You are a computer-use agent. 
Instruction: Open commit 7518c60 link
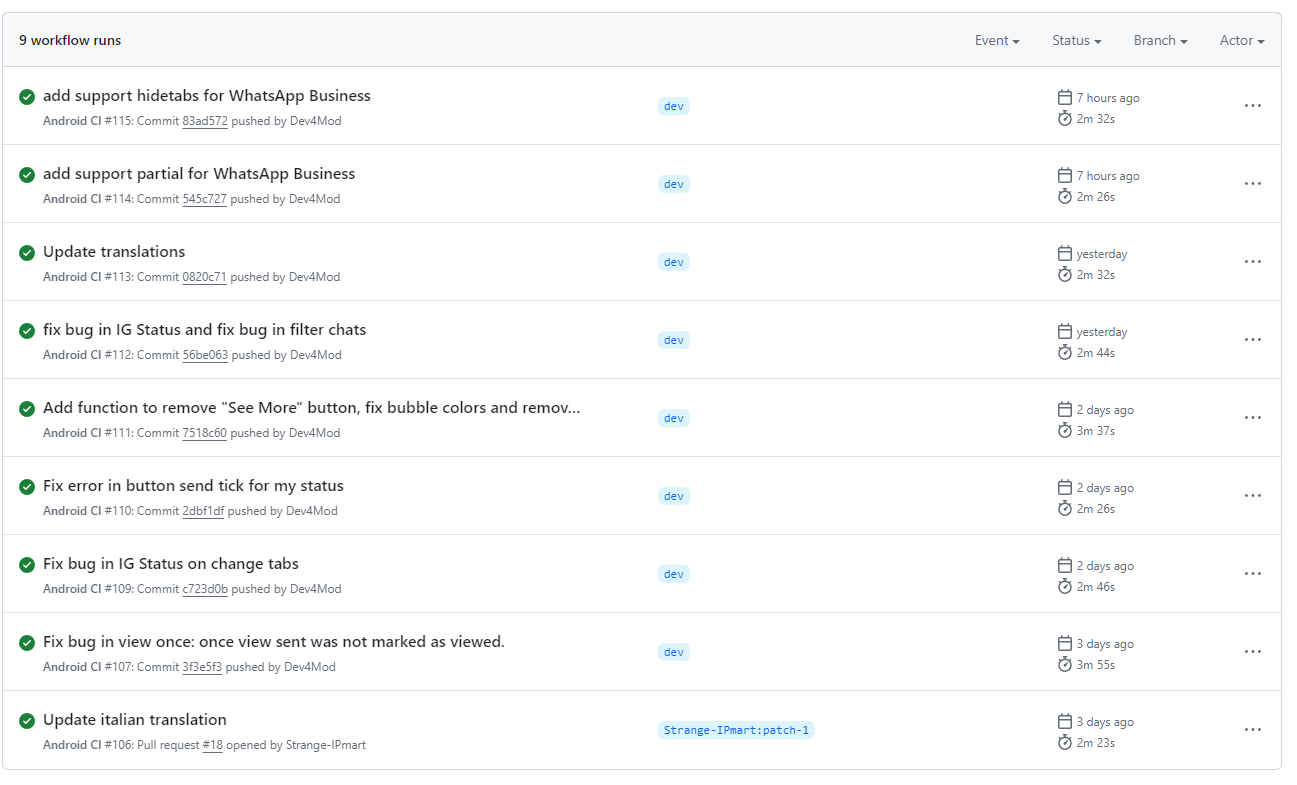[x=205, y=433]
